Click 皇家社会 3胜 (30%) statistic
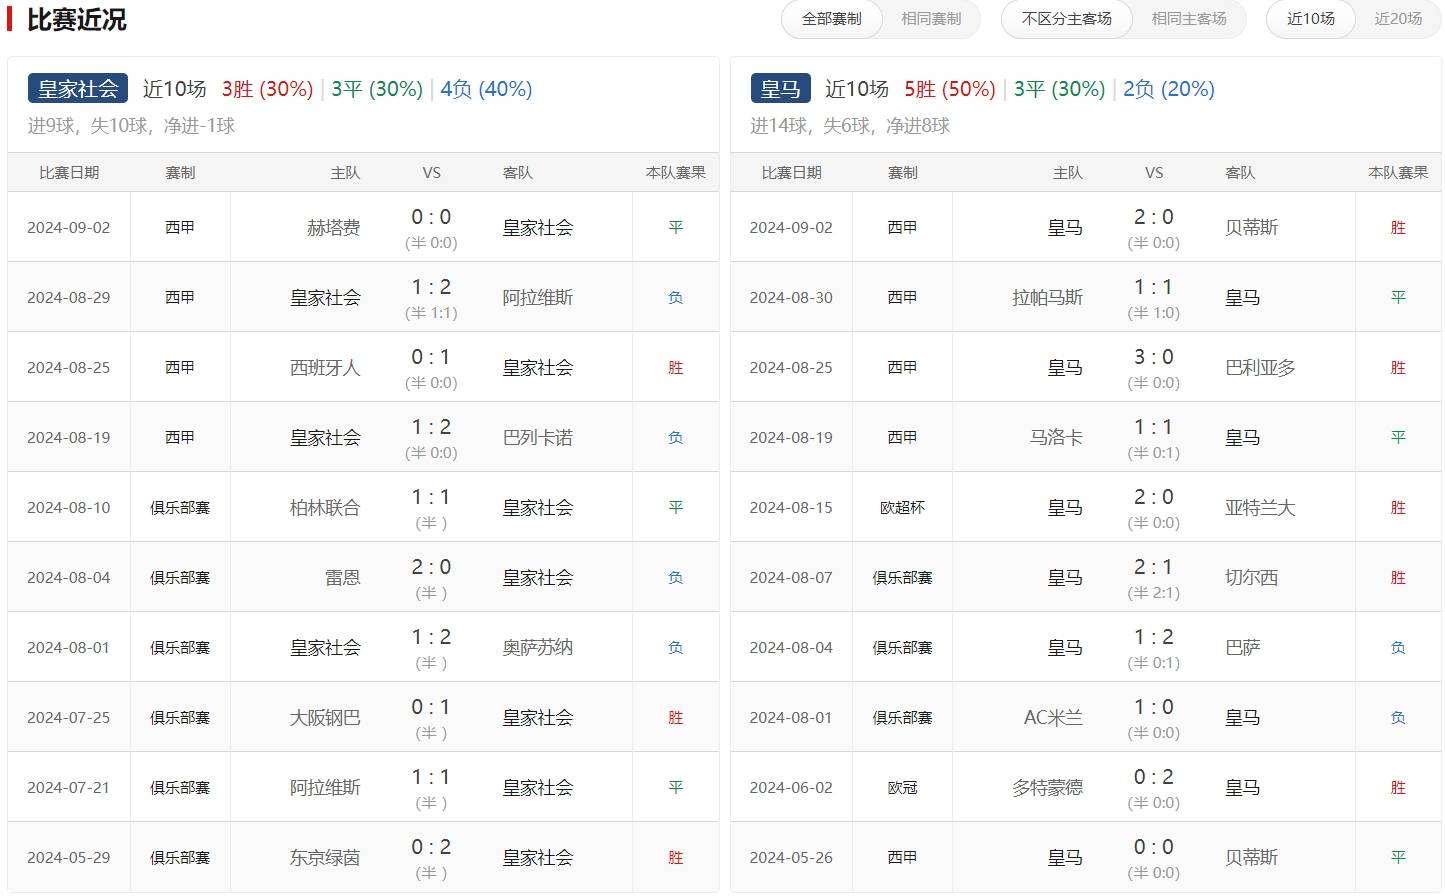 tap(268, 89)
